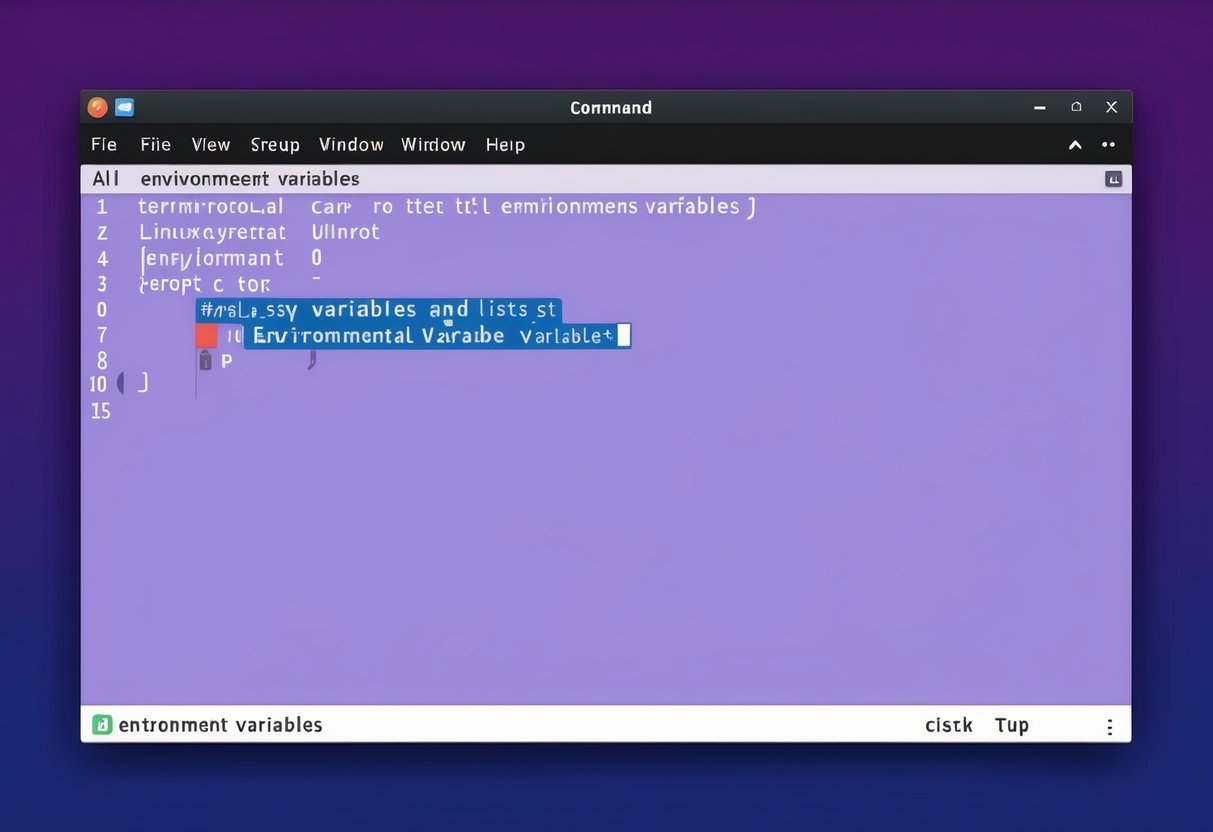The width and height of the screenshot is (1213, 832).
Task: Toggle the fold marker beside line 10
Action: point(122,383)
